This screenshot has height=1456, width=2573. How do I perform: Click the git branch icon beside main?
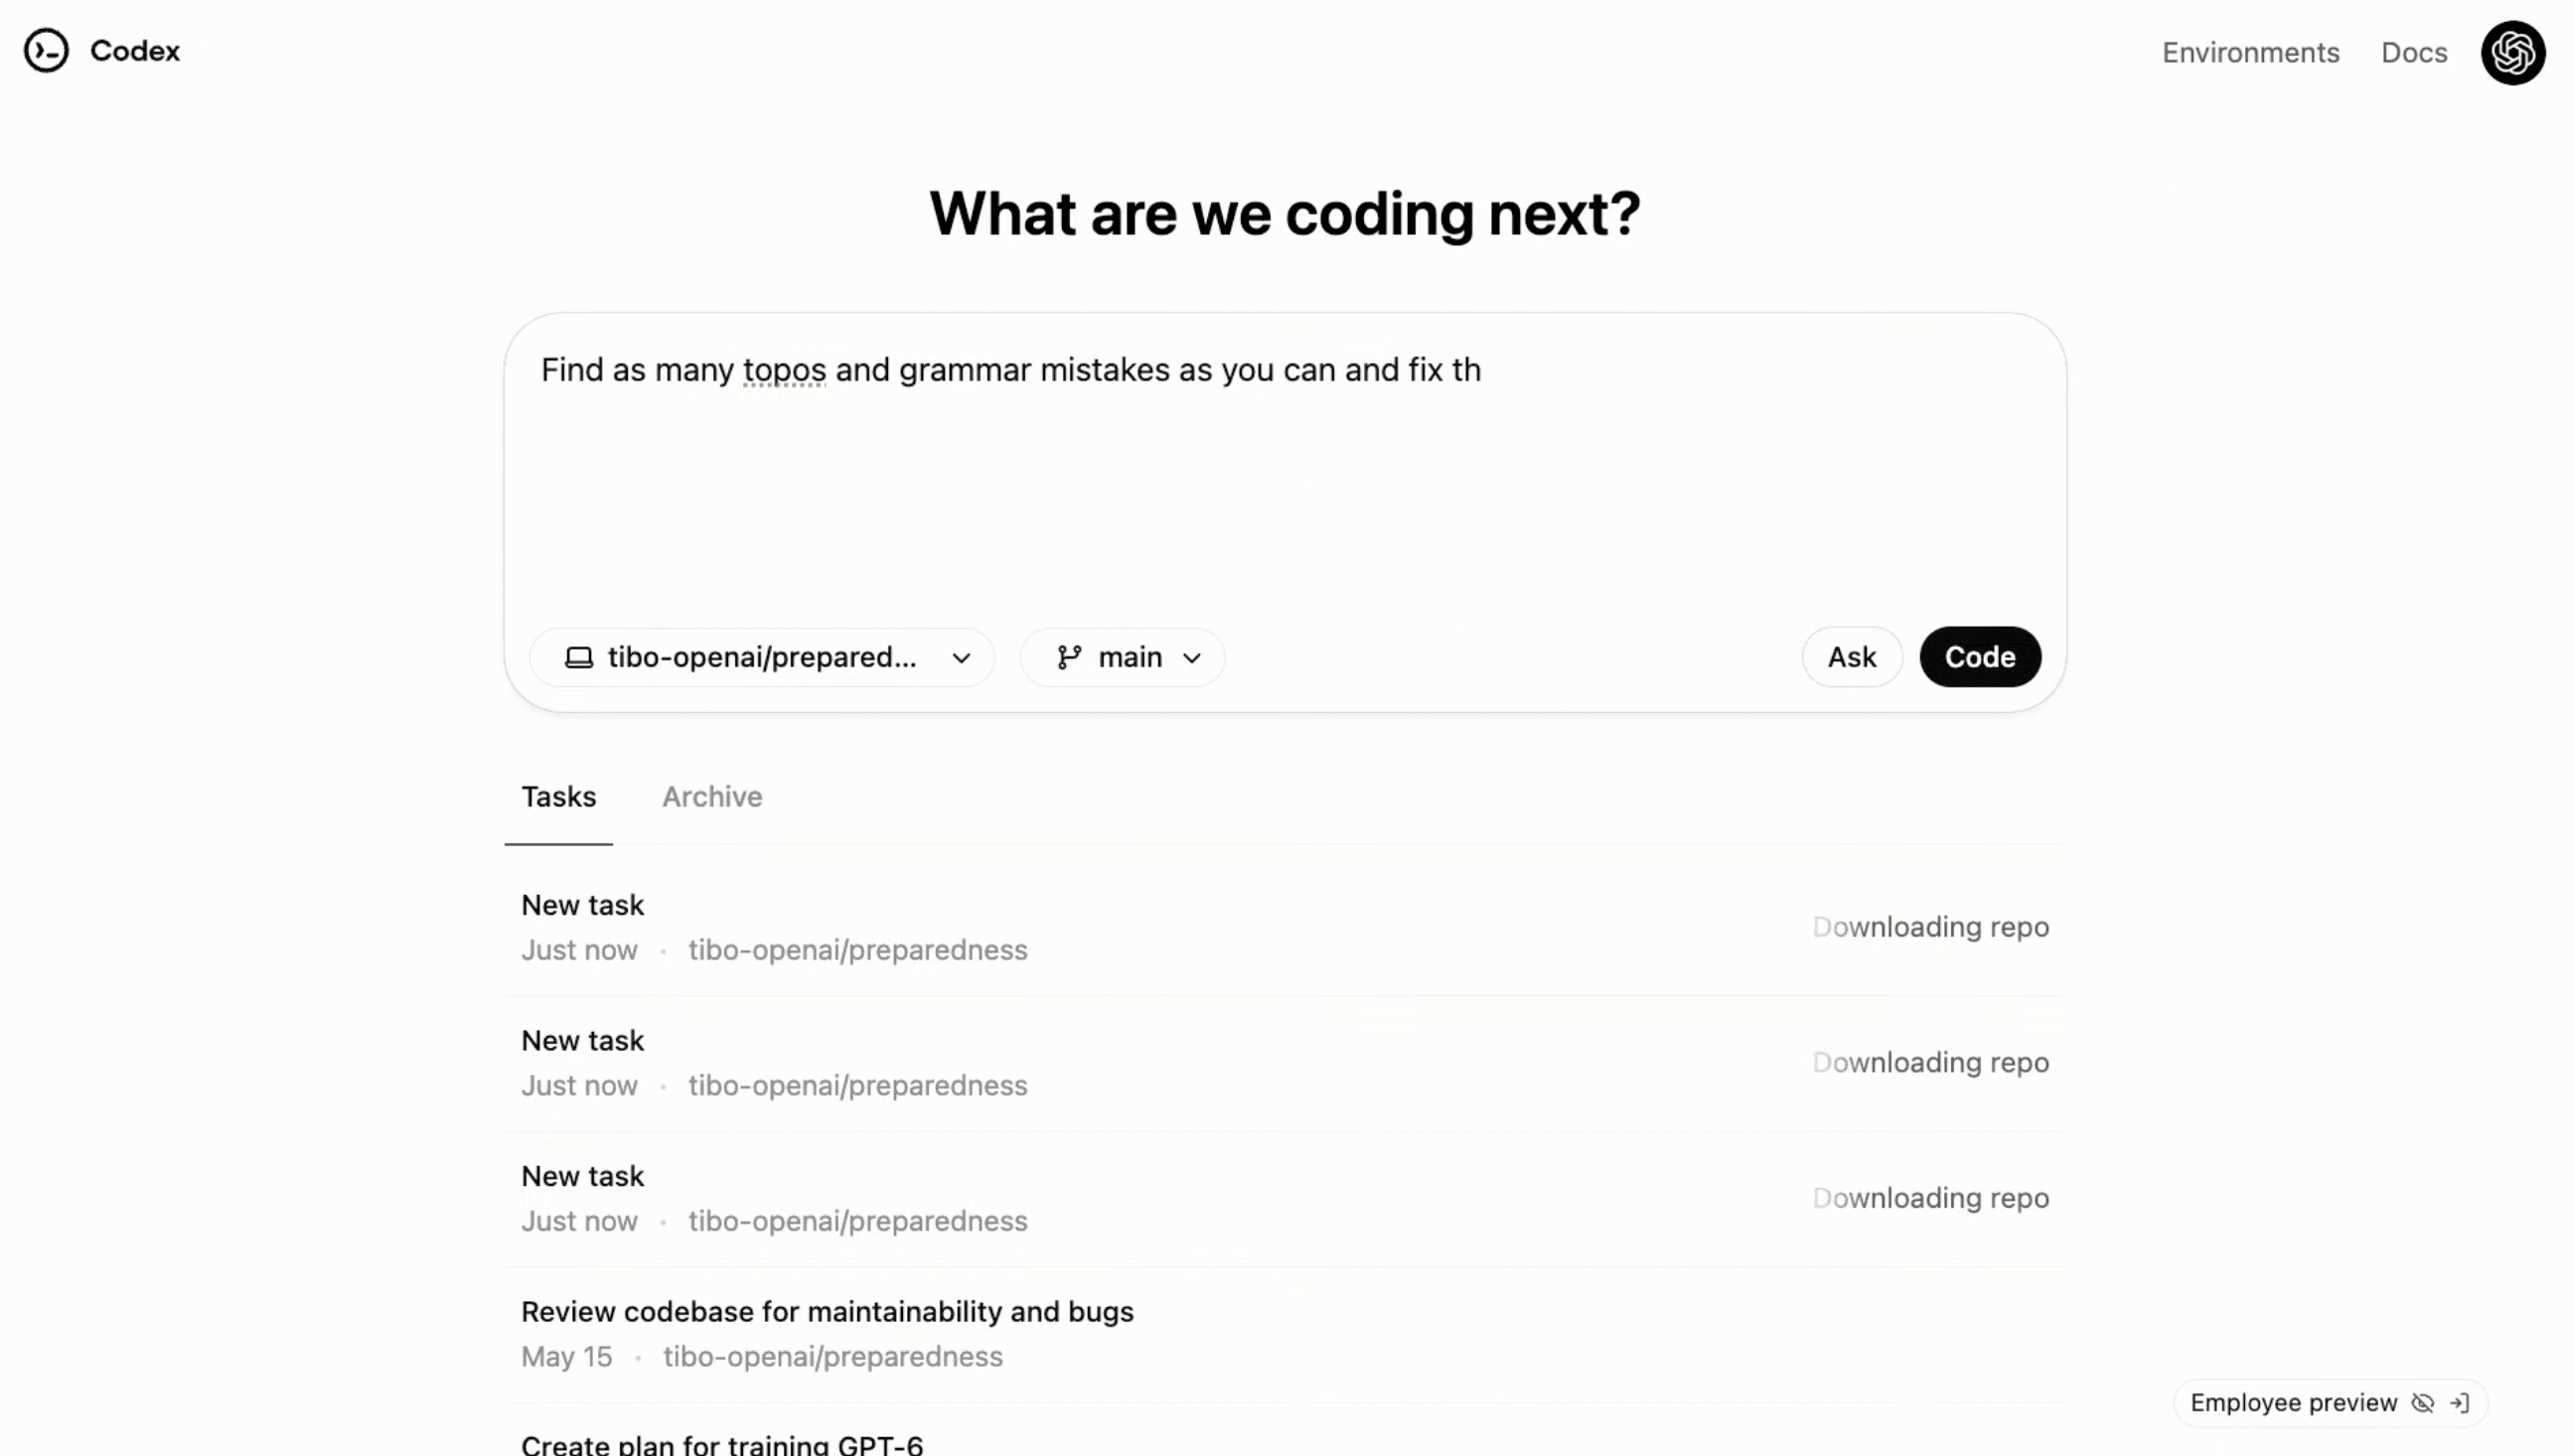[x=1069, y=658]
